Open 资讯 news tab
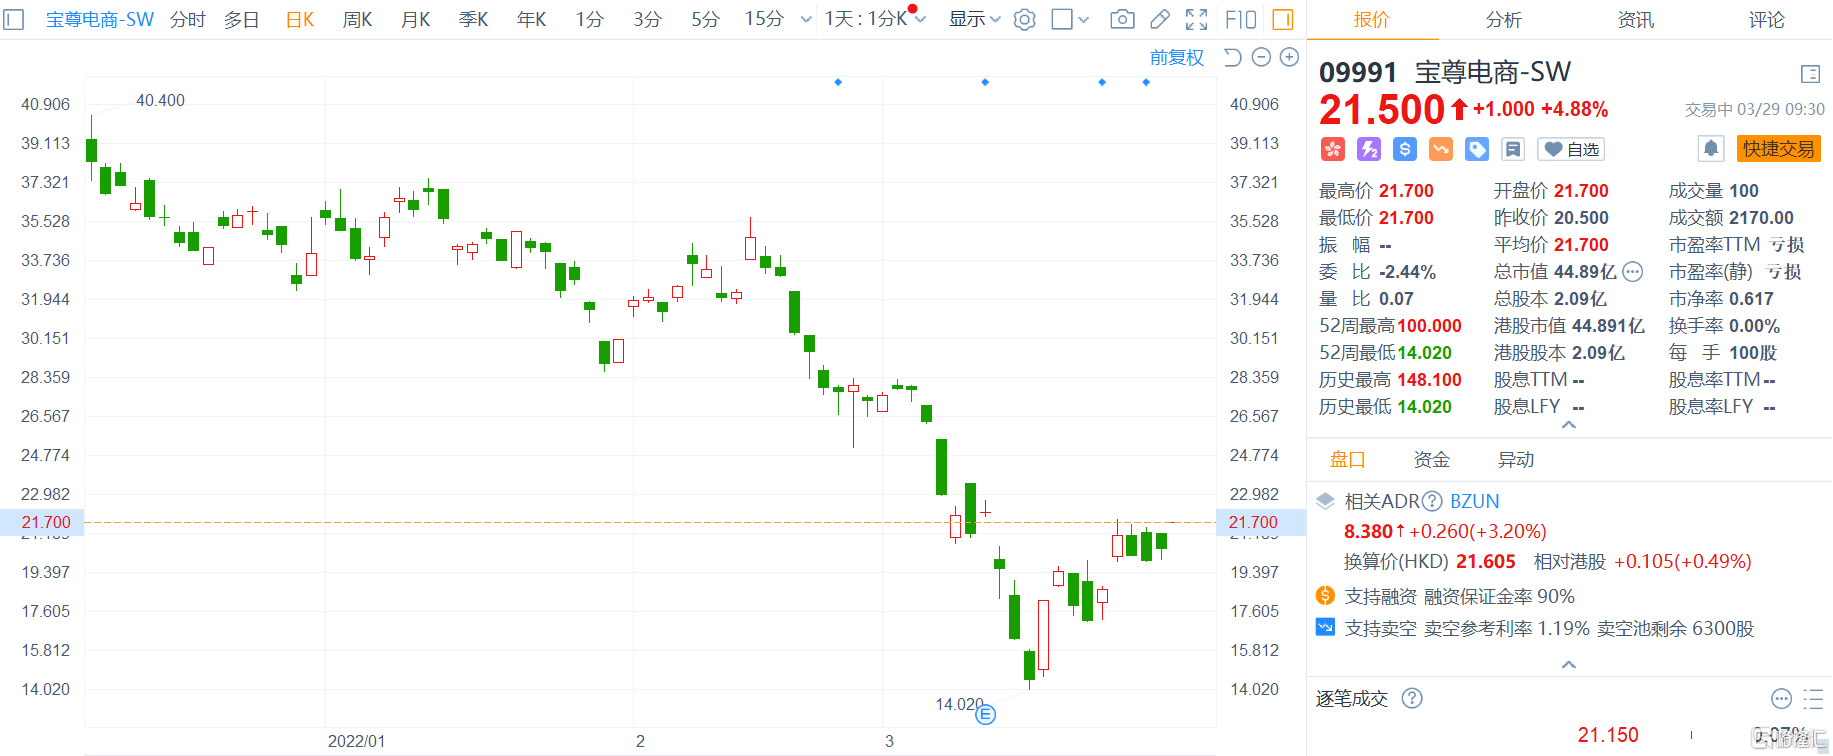The height and width of the screenshot is (756, 1833). (1635, 20)
